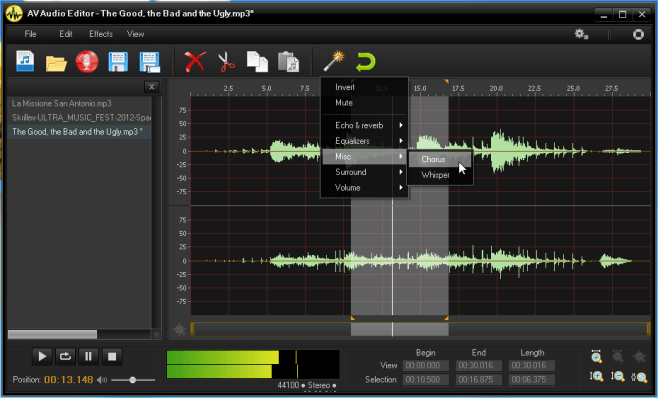Expand the Echo & reverb submenu
The image size is (658, 398).
[x=364, y=125]
